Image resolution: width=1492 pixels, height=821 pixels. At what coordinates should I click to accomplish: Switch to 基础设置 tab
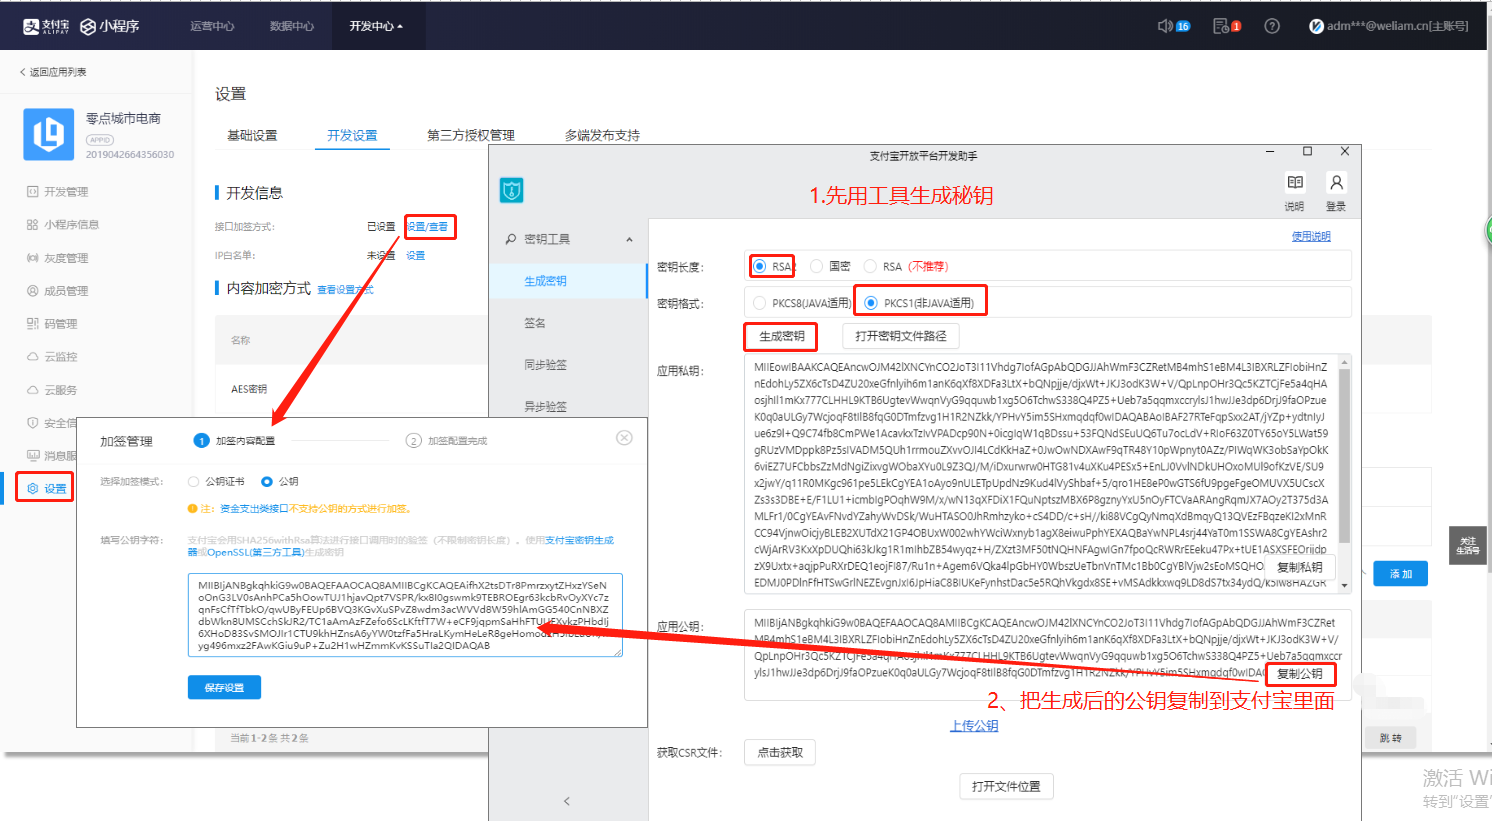click(252, 135)
